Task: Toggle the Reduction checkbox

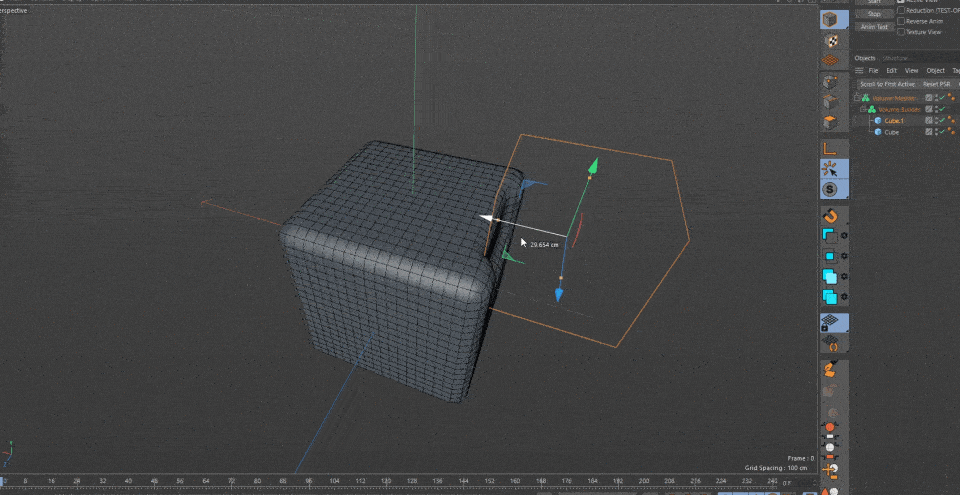Action: click(901, 10)
